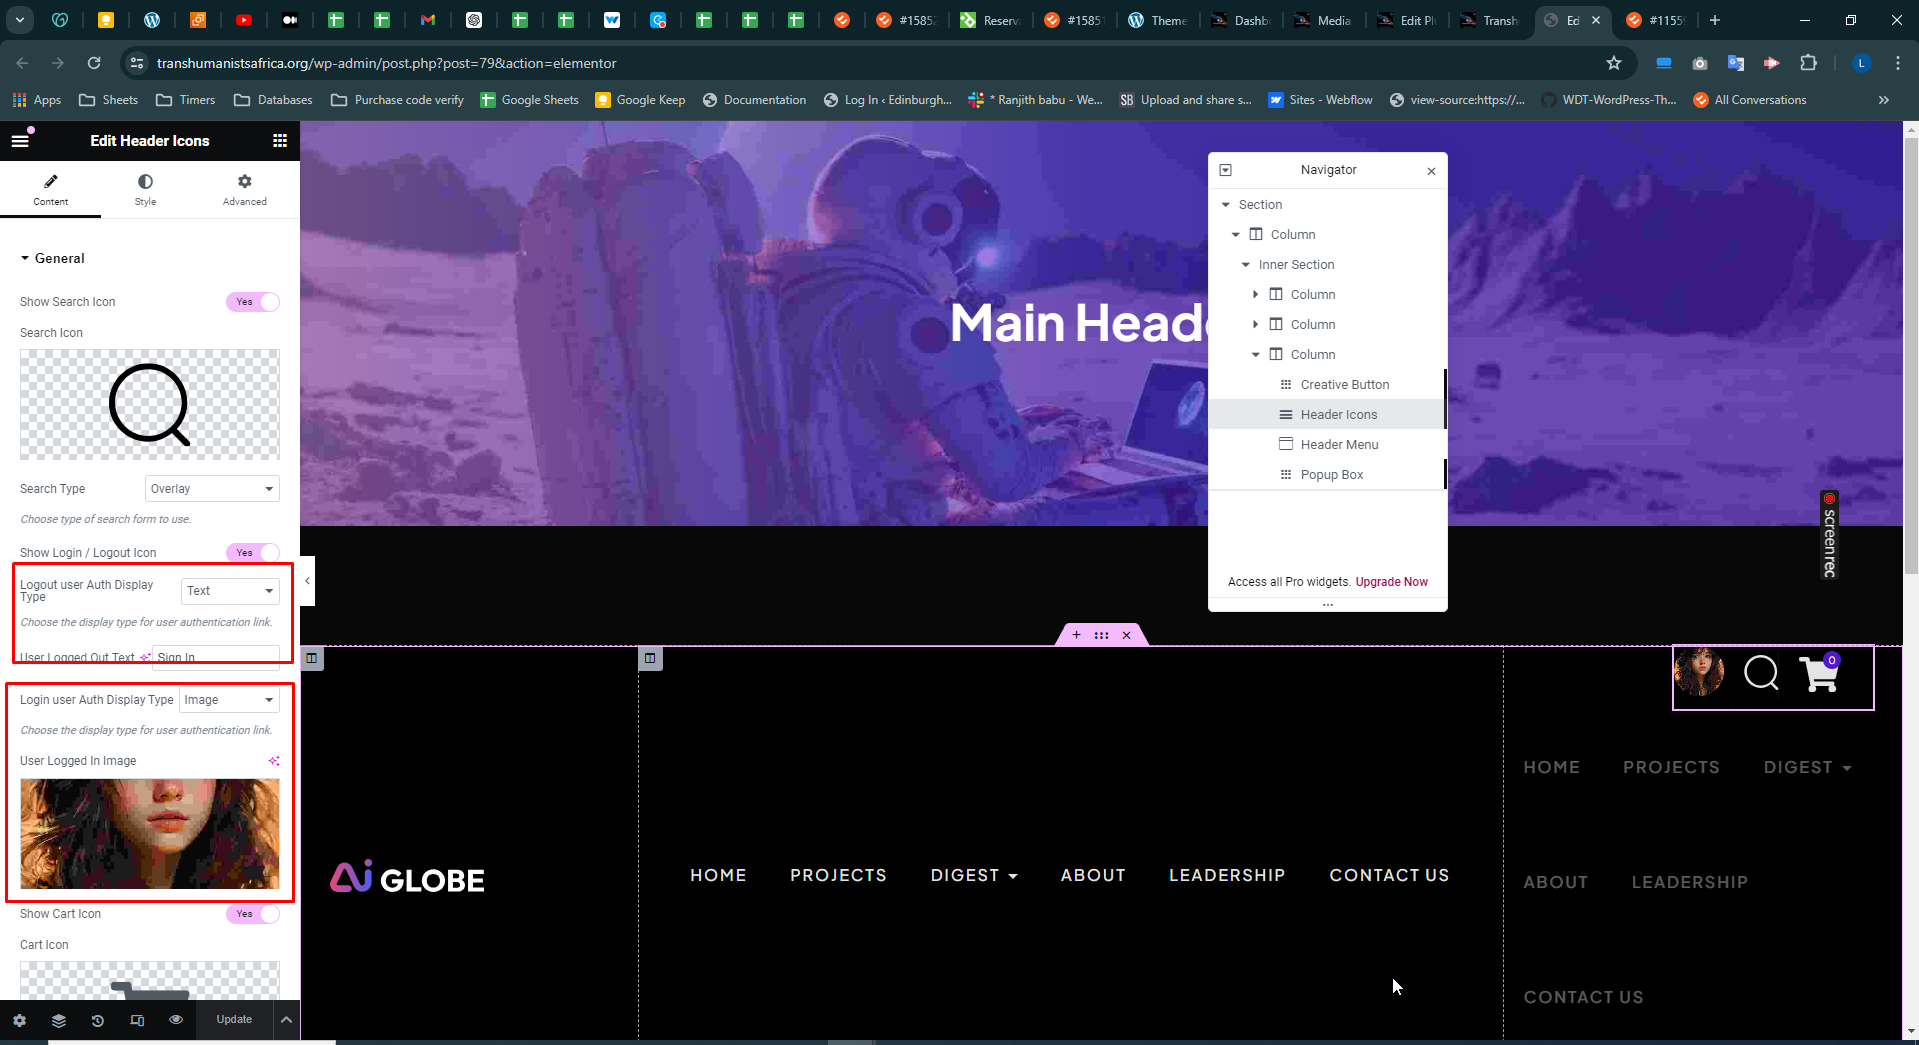Click the Navigator expand-all icon

[1226, 170]
